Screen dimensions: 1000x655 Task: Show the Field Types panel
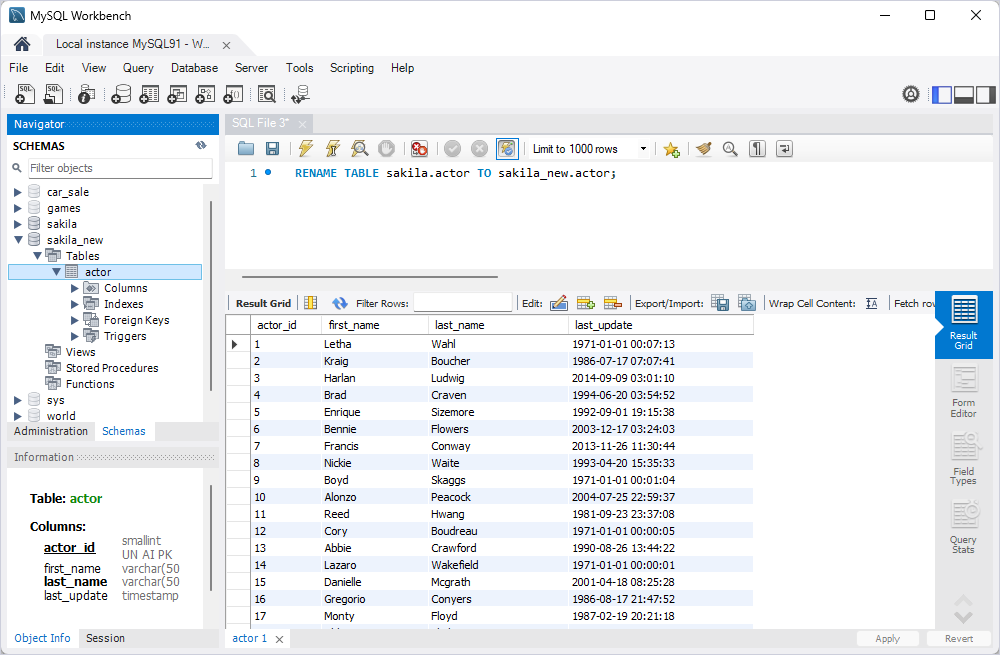964,459
